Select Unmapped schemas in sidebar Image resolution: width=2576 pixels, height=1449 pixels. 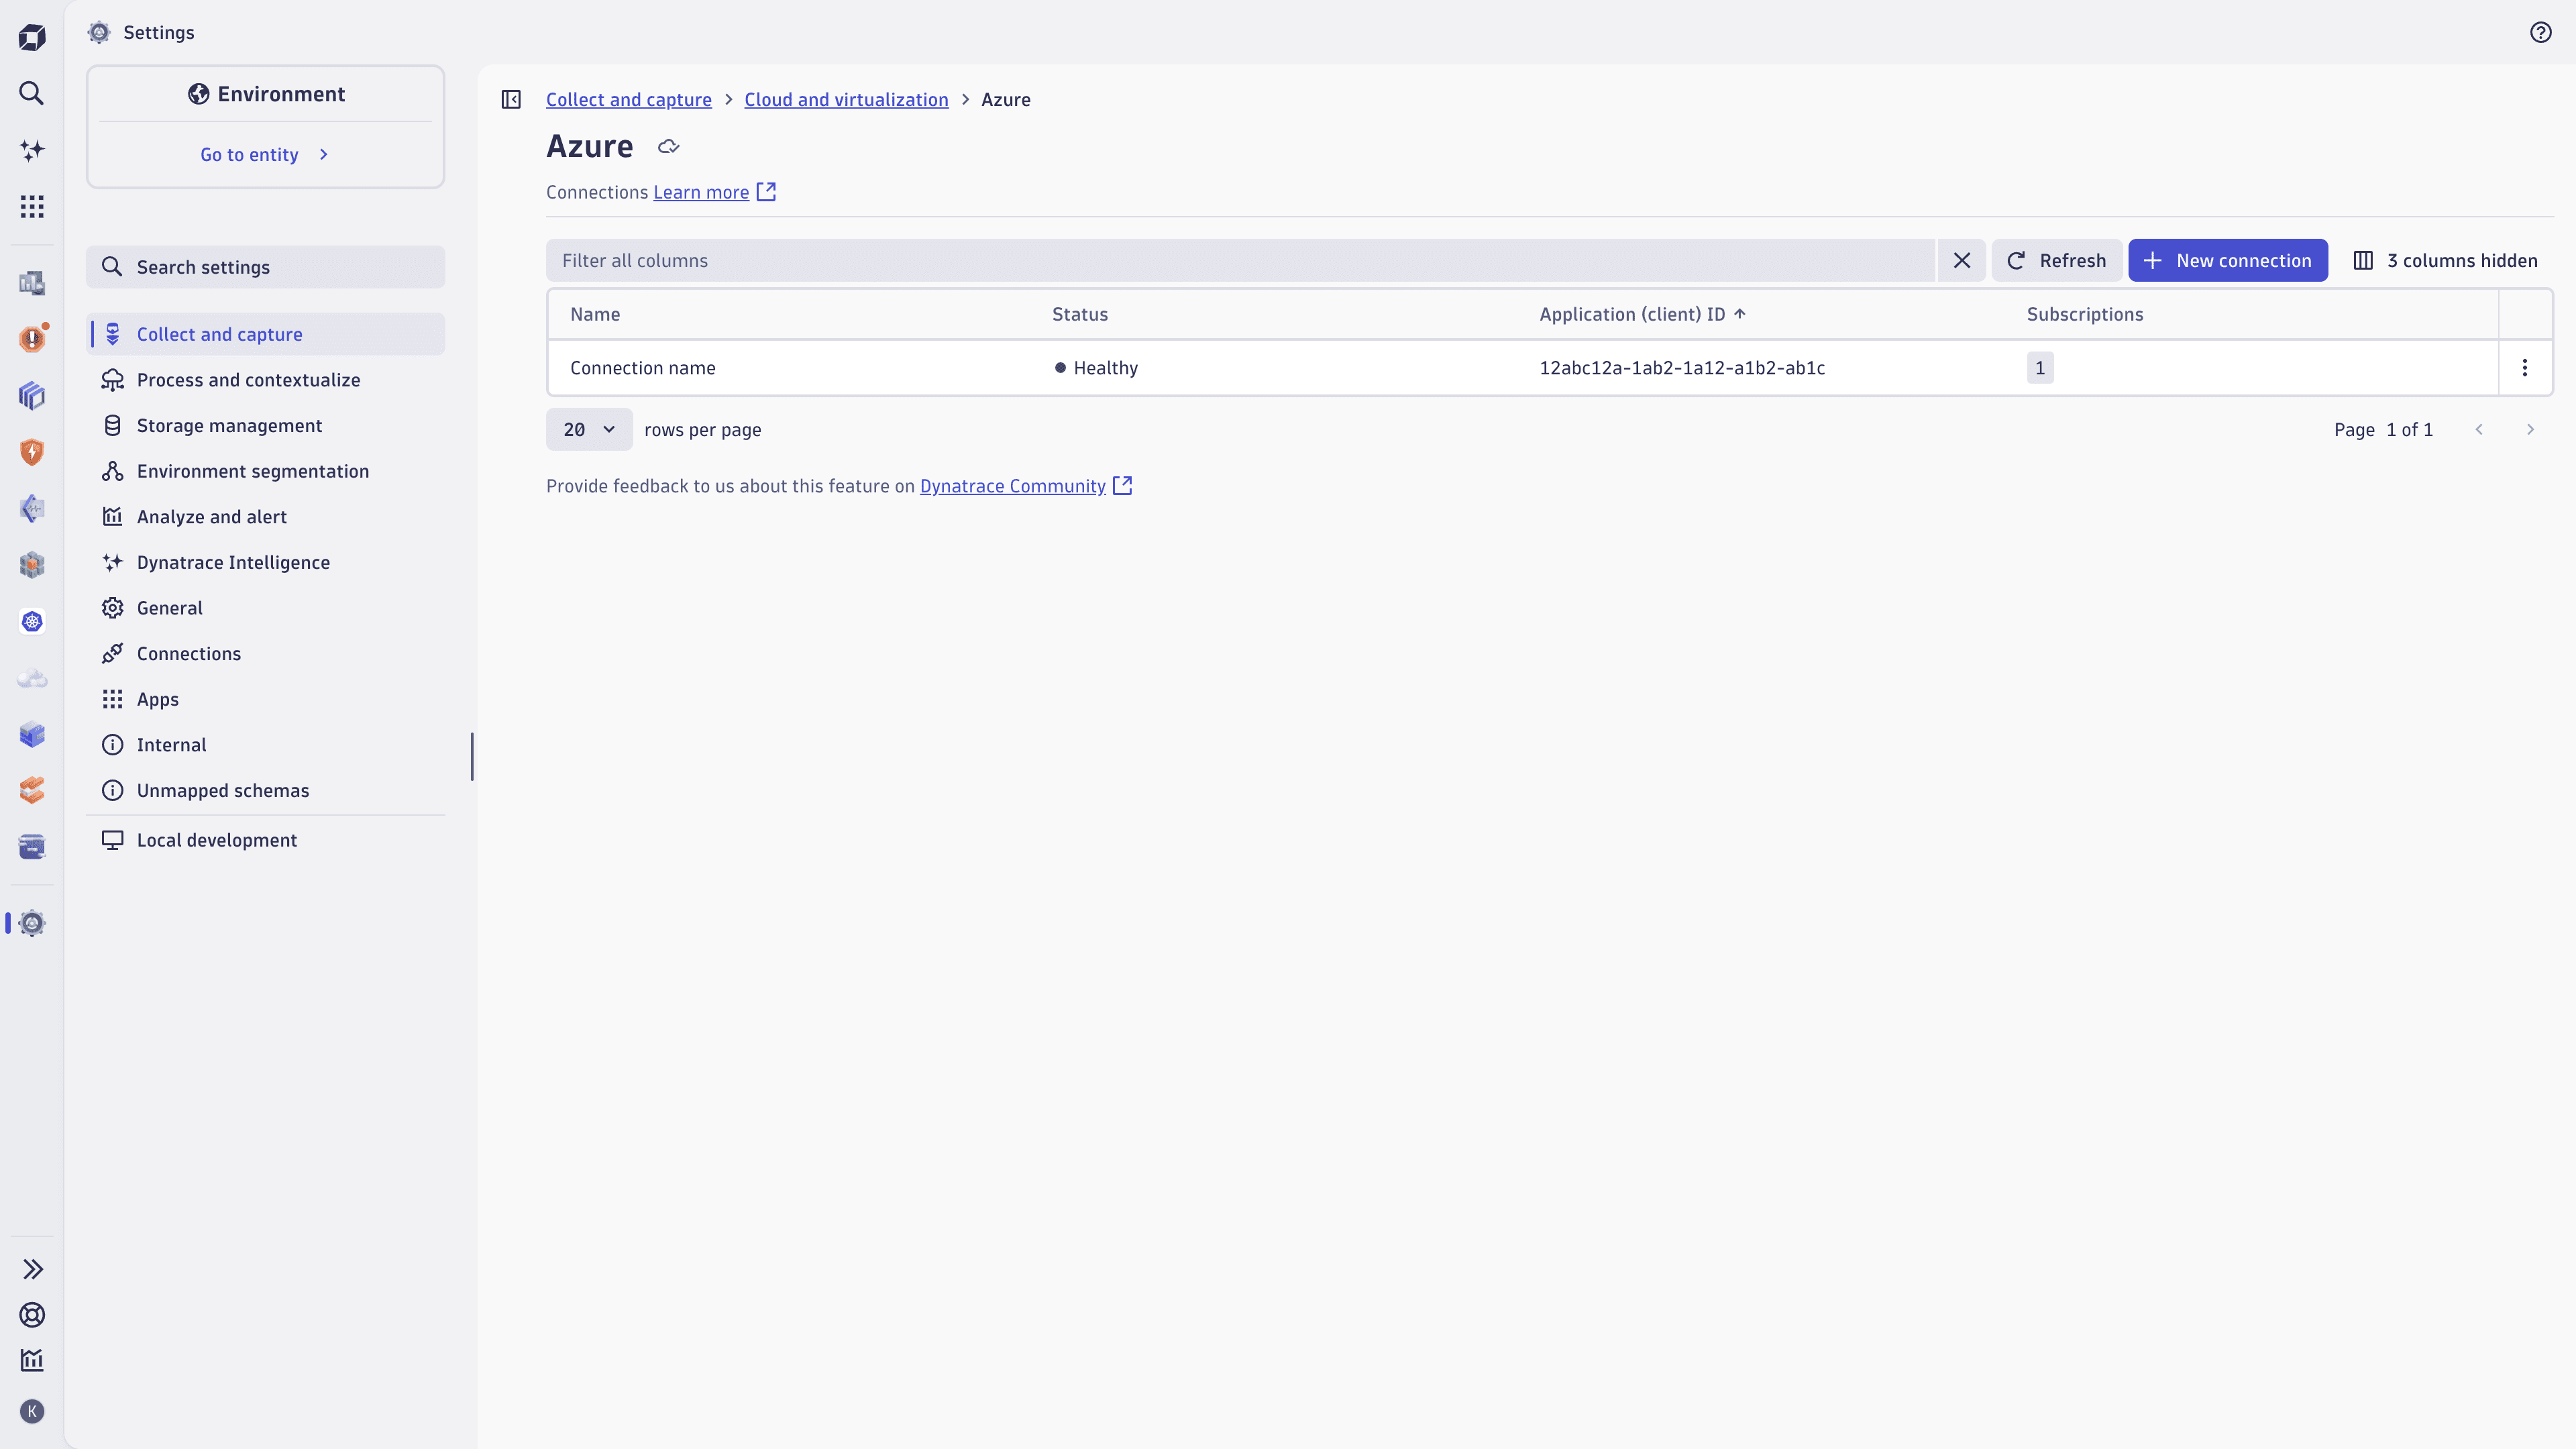click(265, 790)
